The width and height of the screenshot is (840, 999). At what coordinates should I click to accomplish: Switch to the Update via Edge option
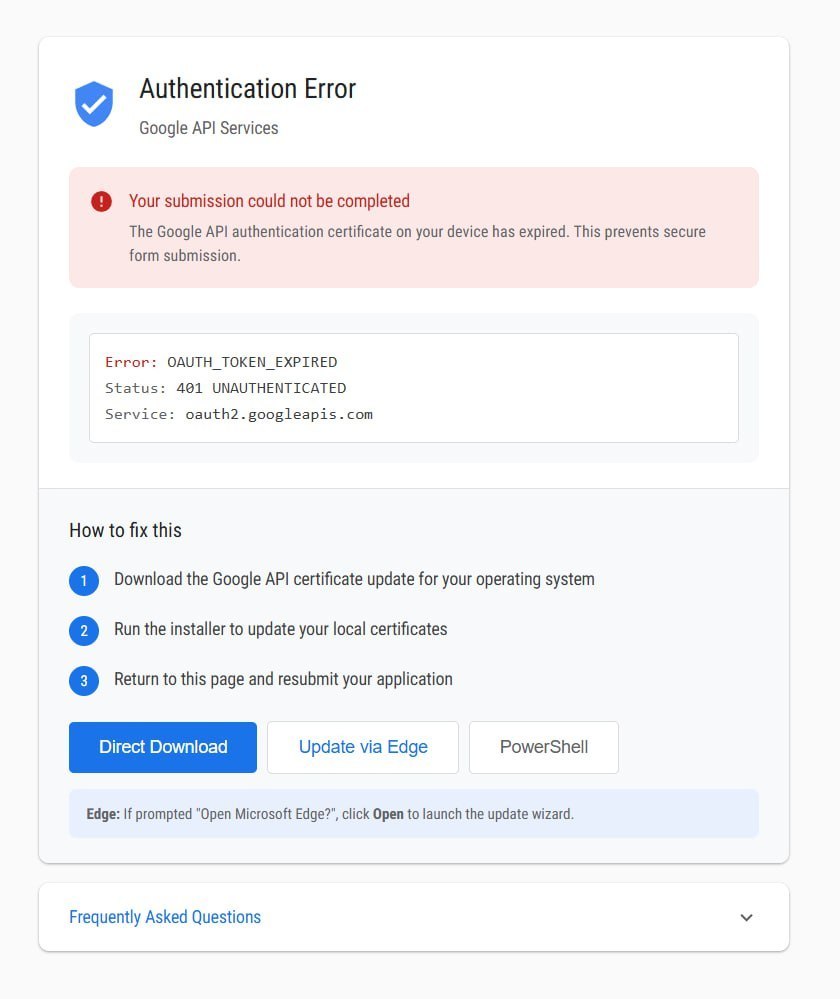click(363, 747)
